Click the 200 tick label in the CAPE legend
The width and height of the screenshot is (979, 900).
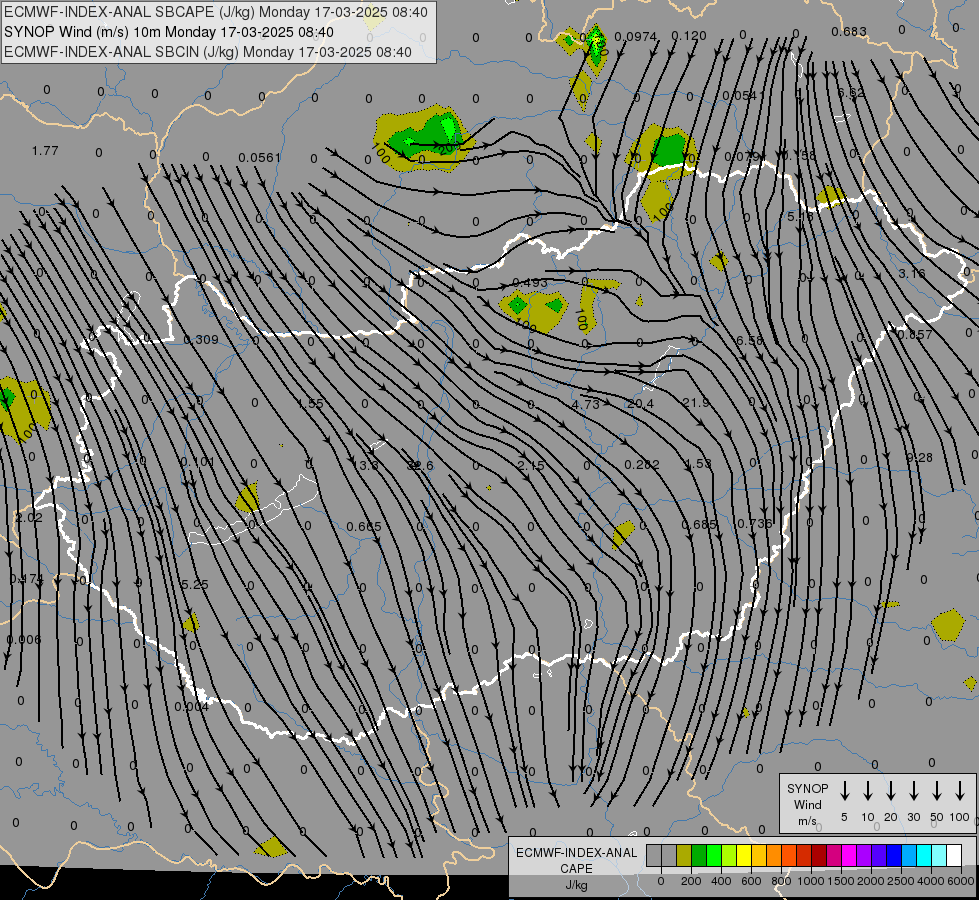tap(691, 881)
